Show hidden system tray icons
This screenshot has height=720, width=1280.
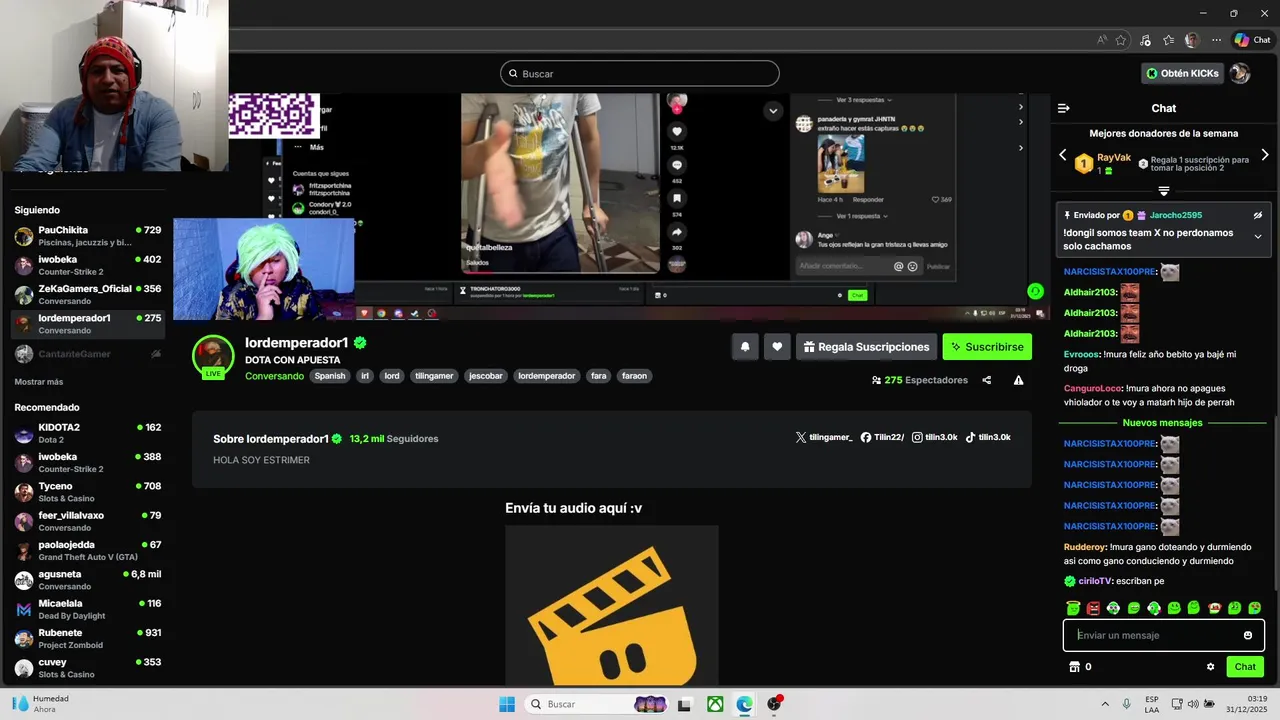(x=1105, y=704)
